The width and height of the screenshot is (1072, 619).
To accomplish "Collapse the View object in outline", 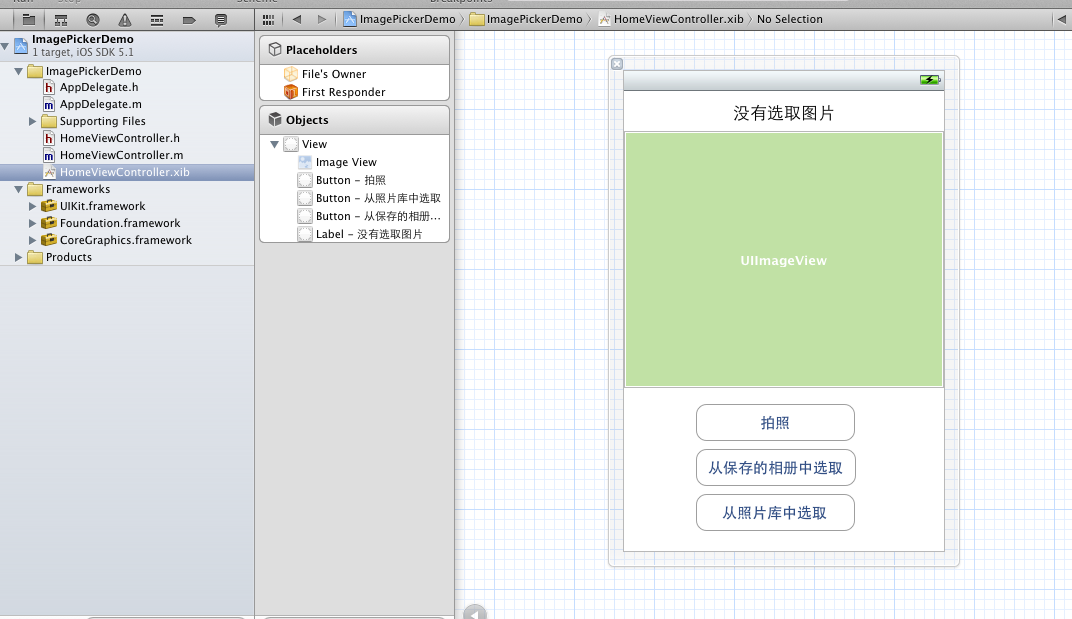I will [274, 144].
